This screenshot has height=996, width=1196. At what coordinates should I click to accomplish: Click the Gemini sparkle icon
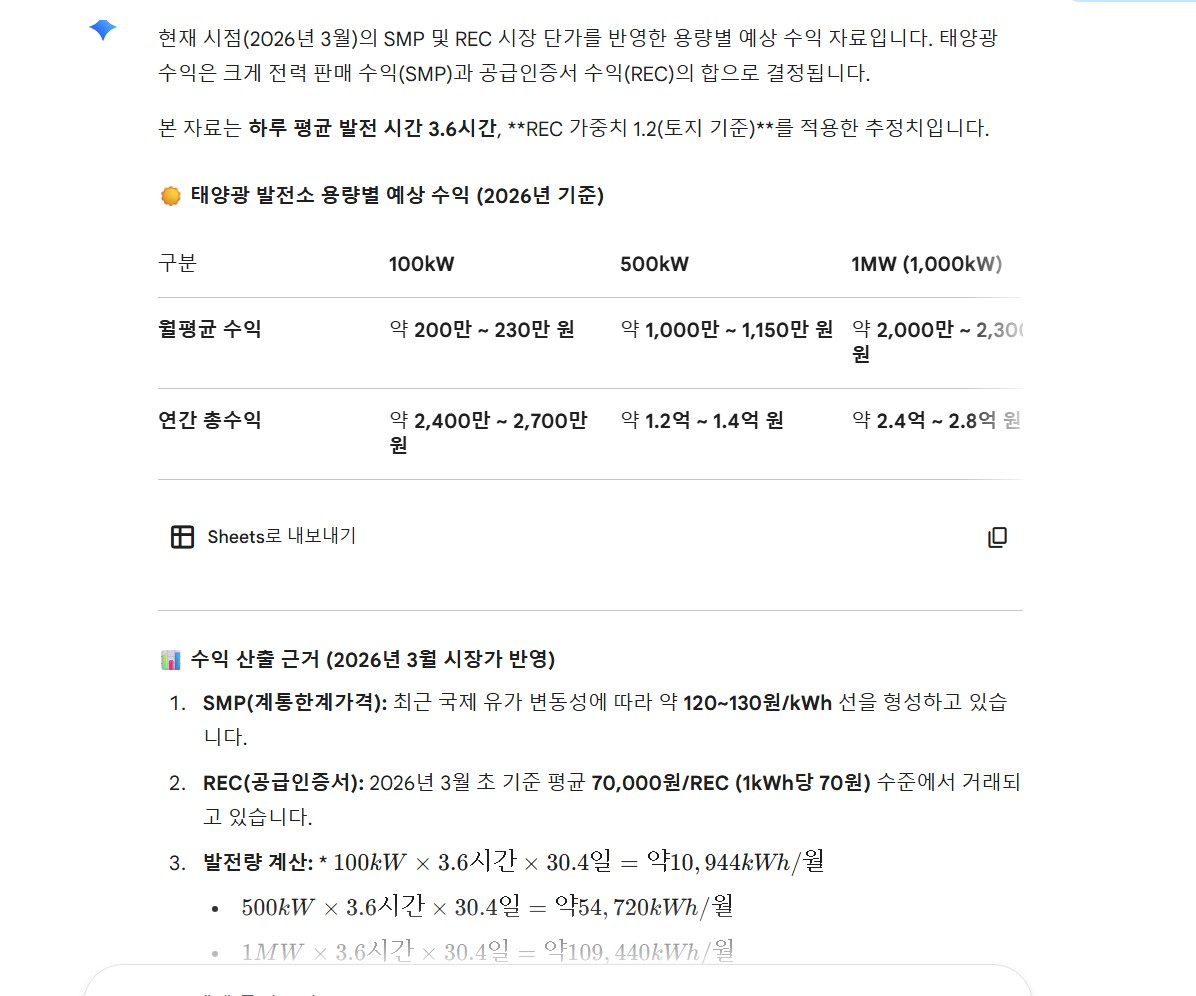tap(103, 30)
